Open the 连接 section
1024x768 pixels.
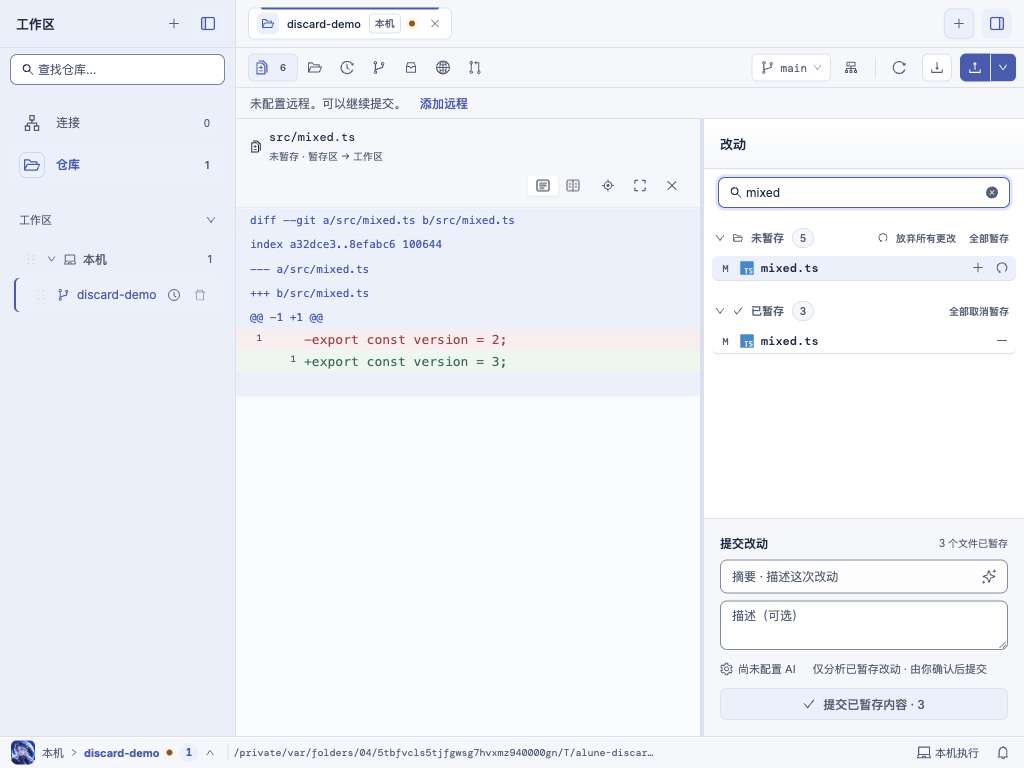coord(118,123)
